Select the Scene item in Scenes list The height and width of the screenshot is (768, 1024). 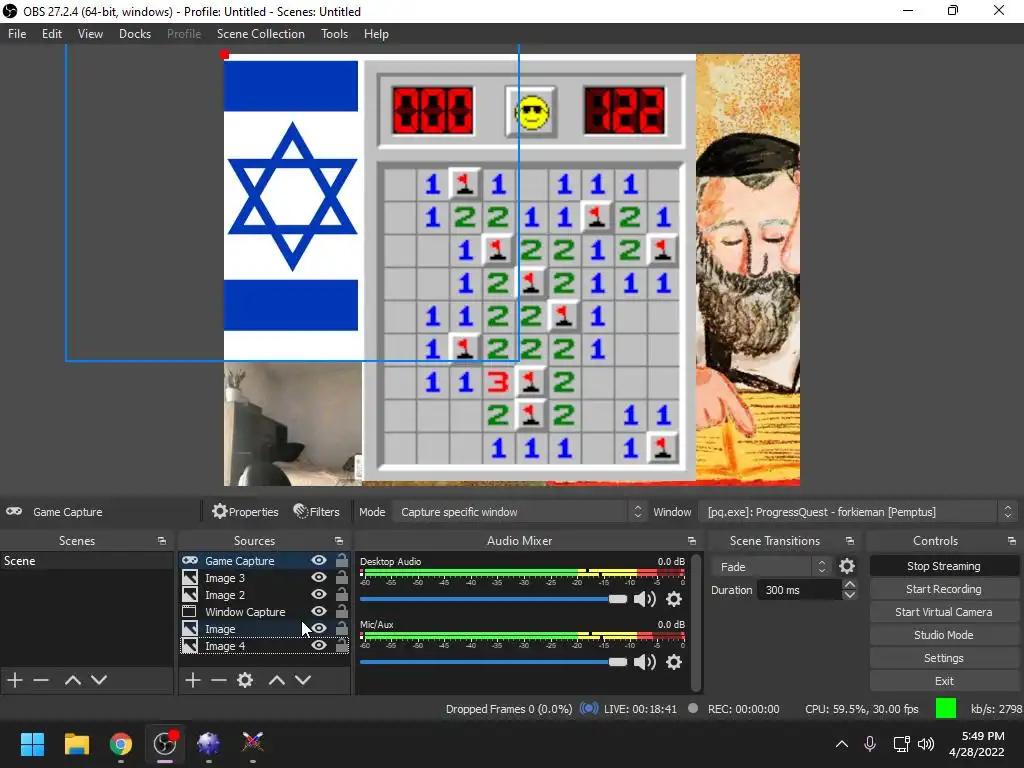86,561
